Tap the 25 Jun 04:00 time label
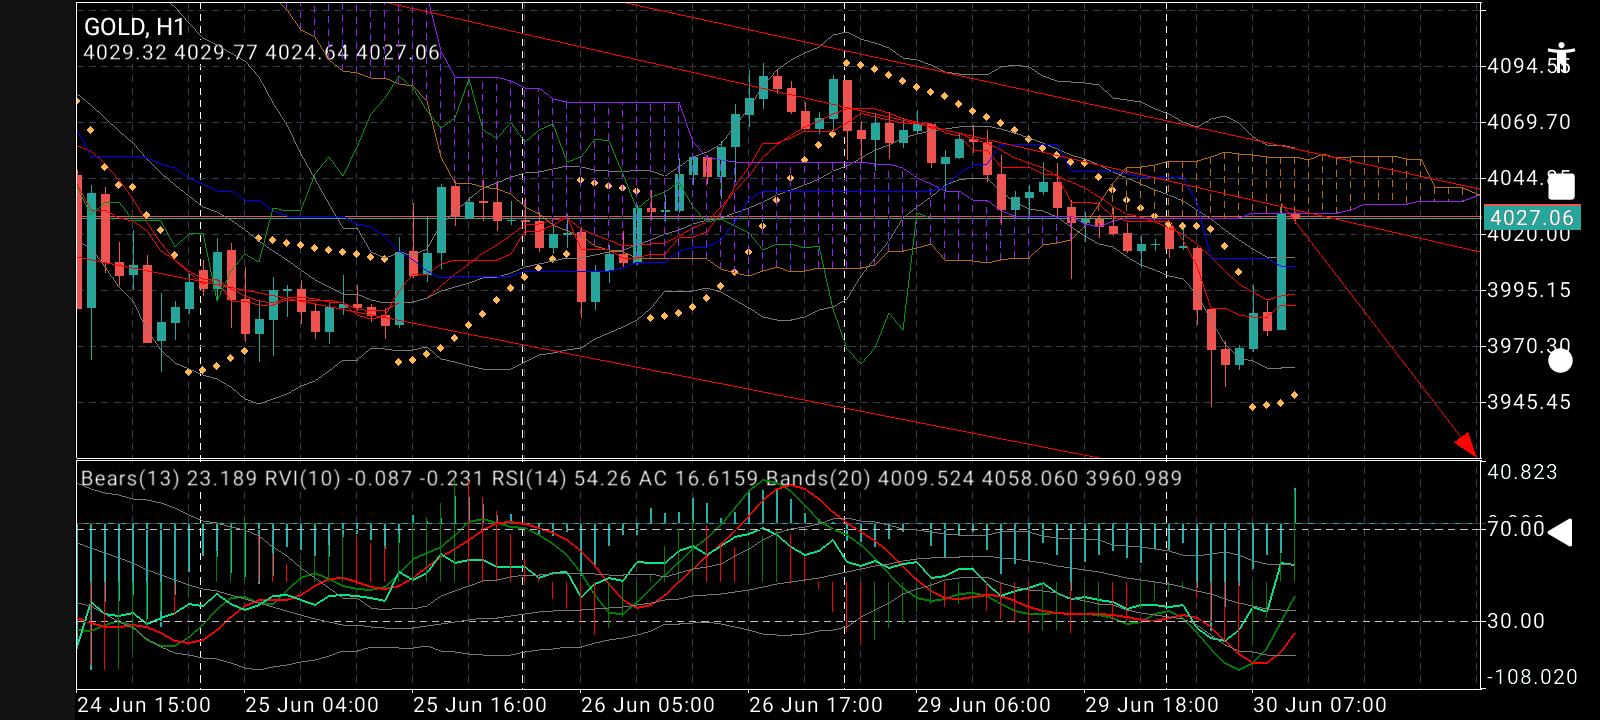Screen dimensions: 1600x720 tap(312, 705)
